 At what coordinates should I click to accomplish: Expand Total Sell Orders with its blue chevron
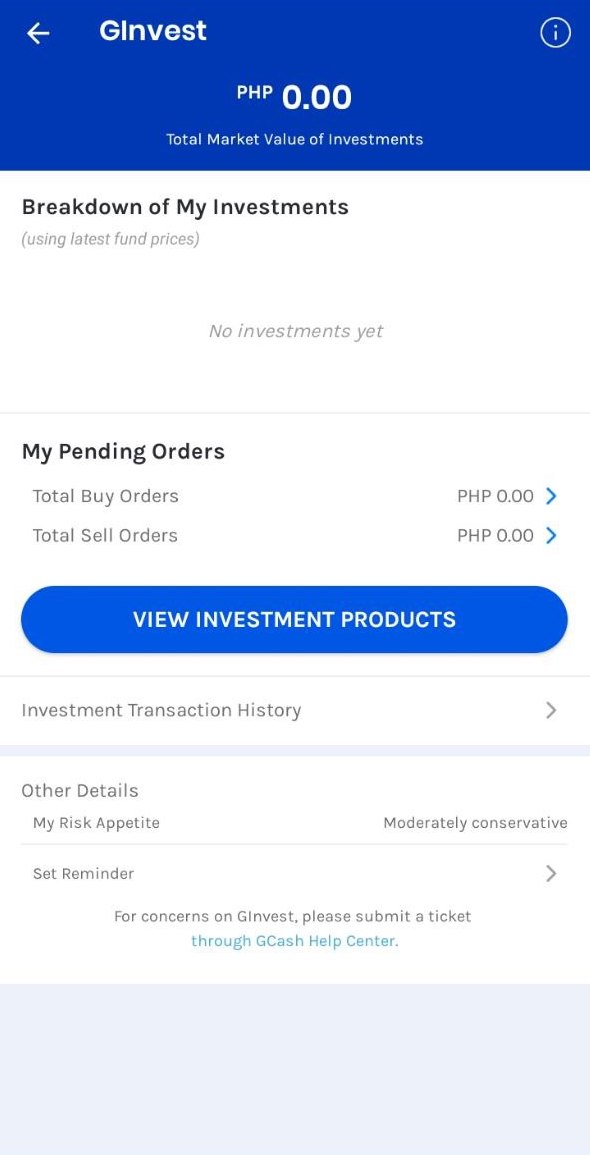click(551, 536)
